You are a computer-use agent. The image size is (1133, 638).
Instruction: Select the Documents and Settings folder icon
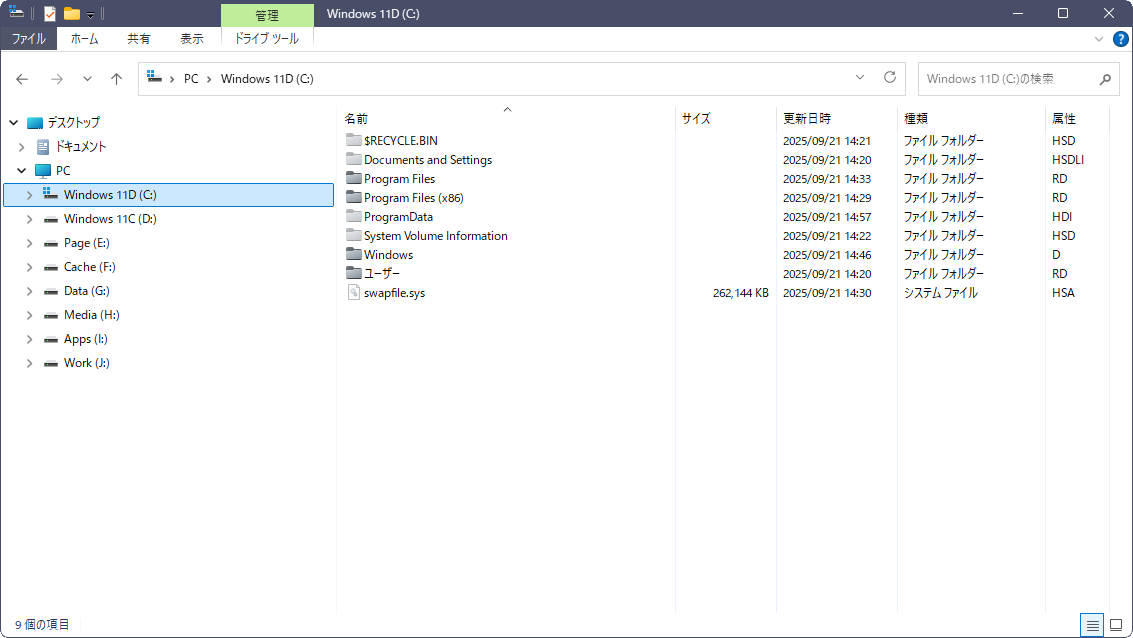[x=353, y=159]
